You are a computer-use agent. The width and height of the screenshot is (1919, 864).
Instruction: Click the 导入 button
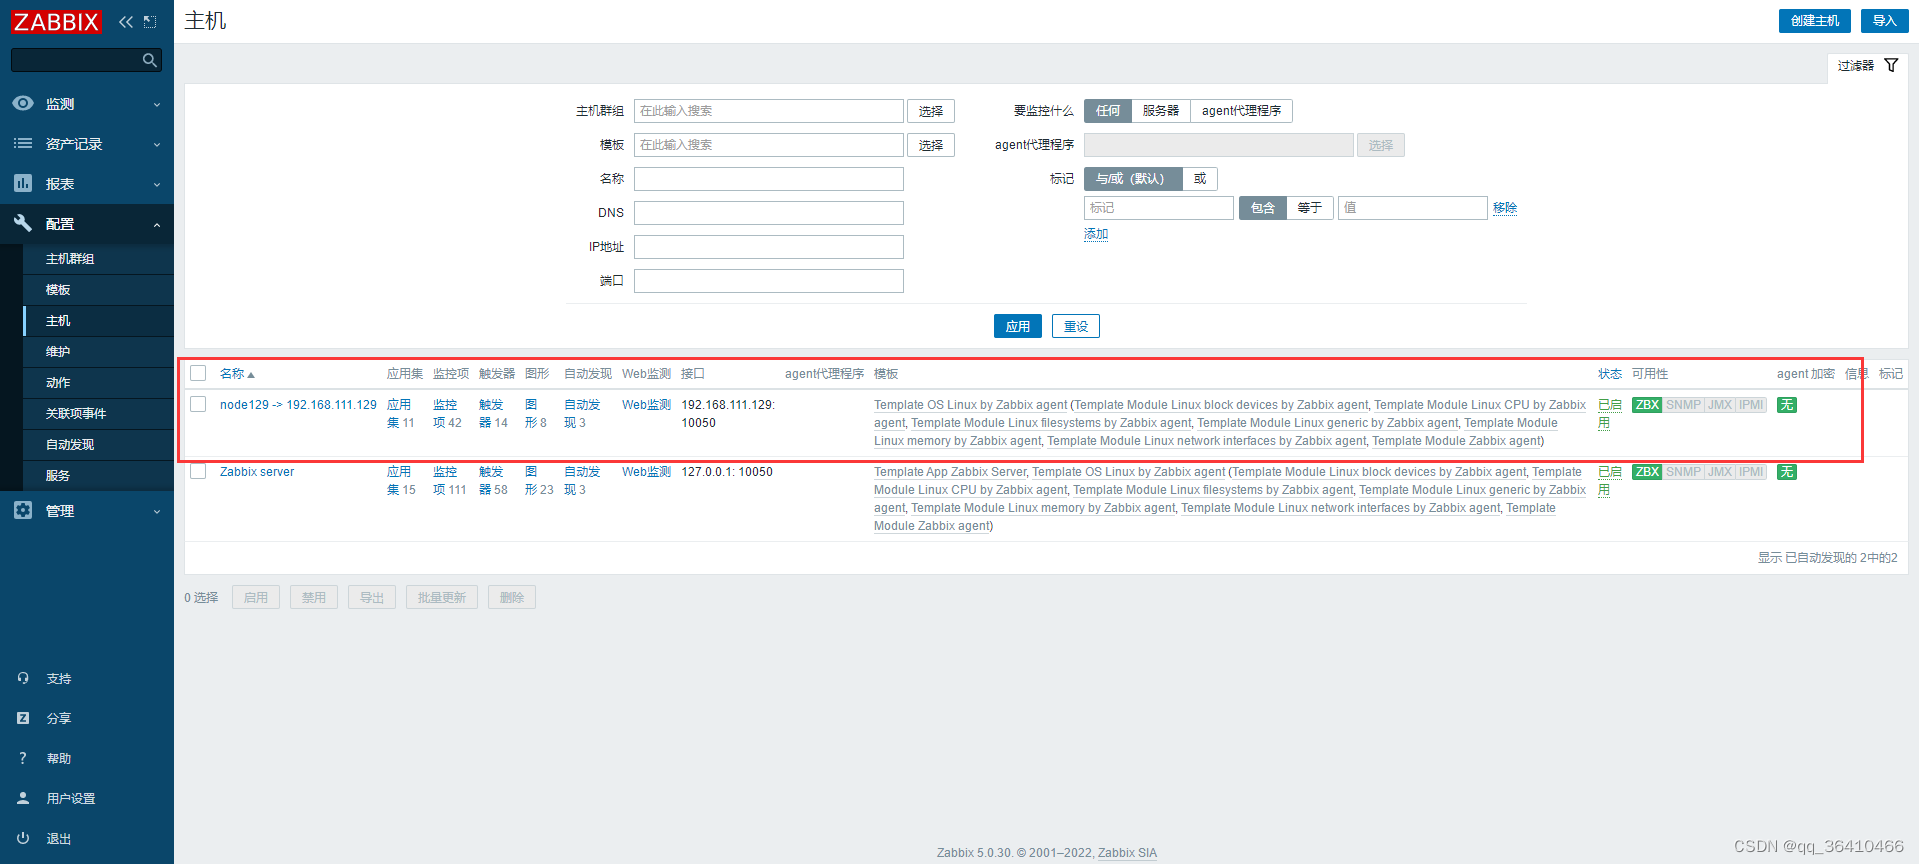coord(1885,21)
